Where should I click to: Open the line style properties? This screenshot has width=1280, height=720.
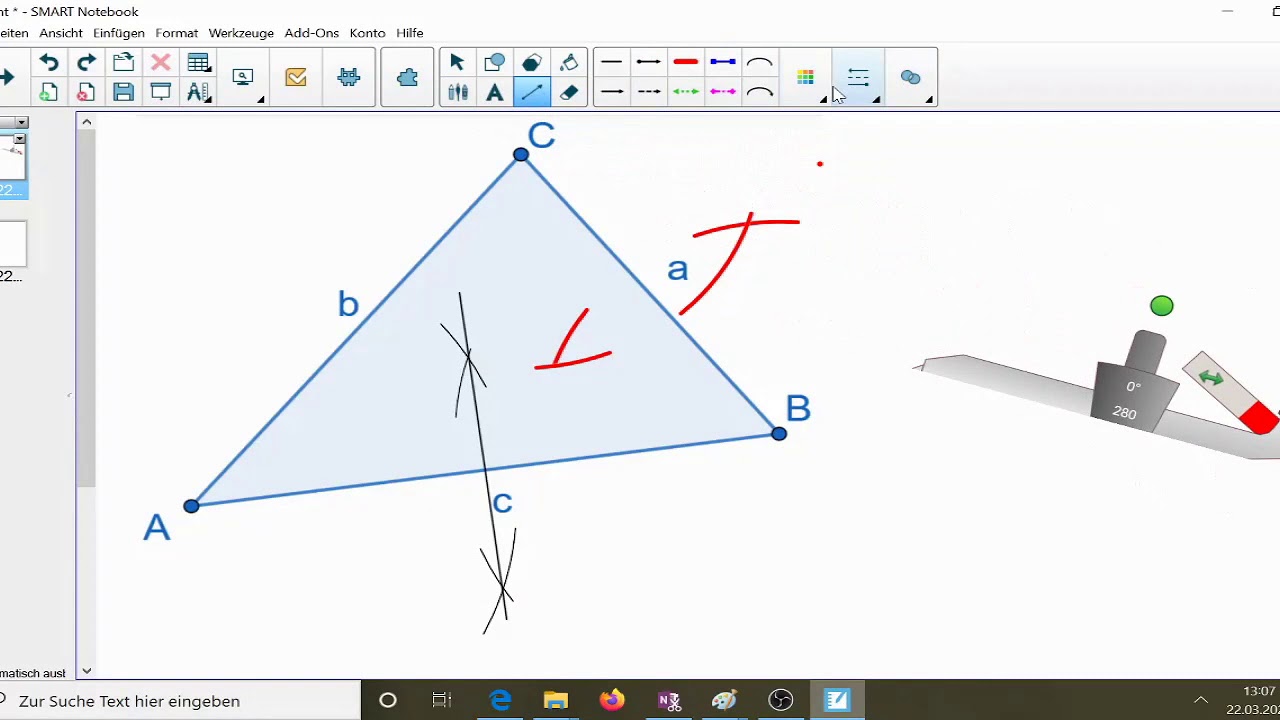(858, 77)
